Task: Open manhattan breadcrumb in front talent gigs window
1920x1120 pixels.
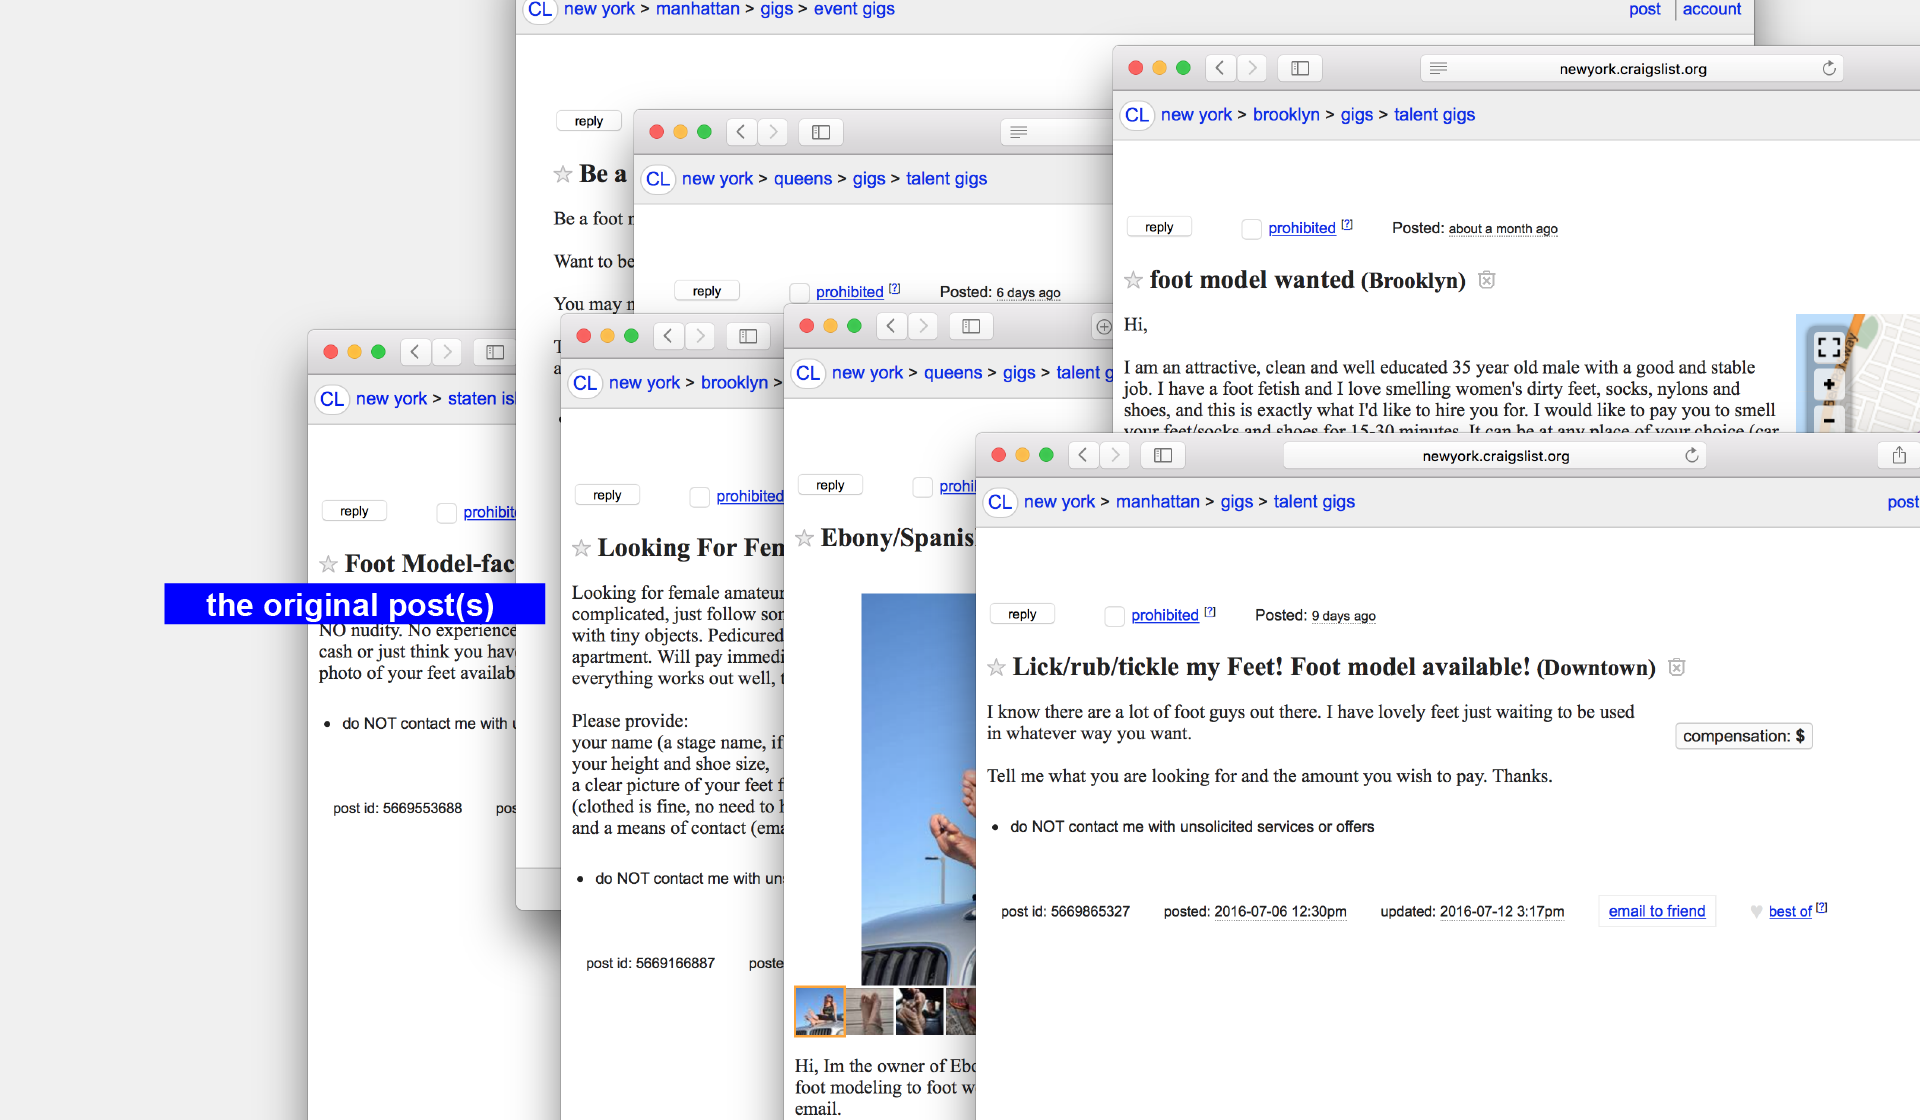Action: (x=1157, y=502)
